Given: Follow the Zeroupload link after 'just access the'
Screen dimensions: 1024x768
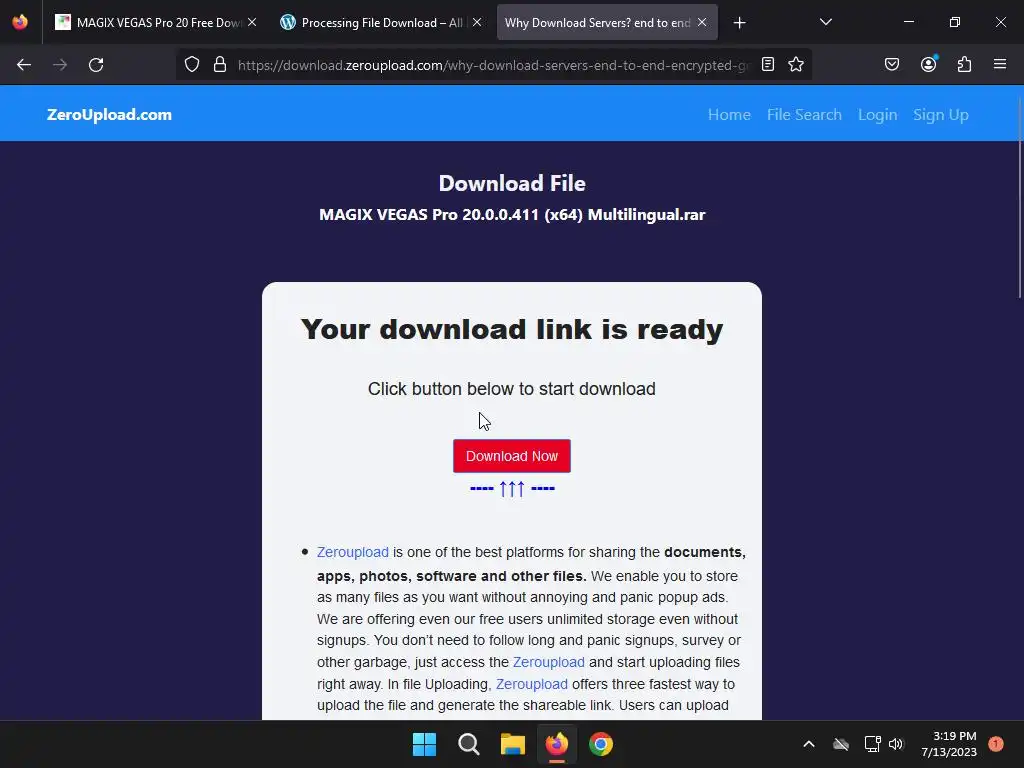Looking at the screenshot, I should (x=549, y=662).
